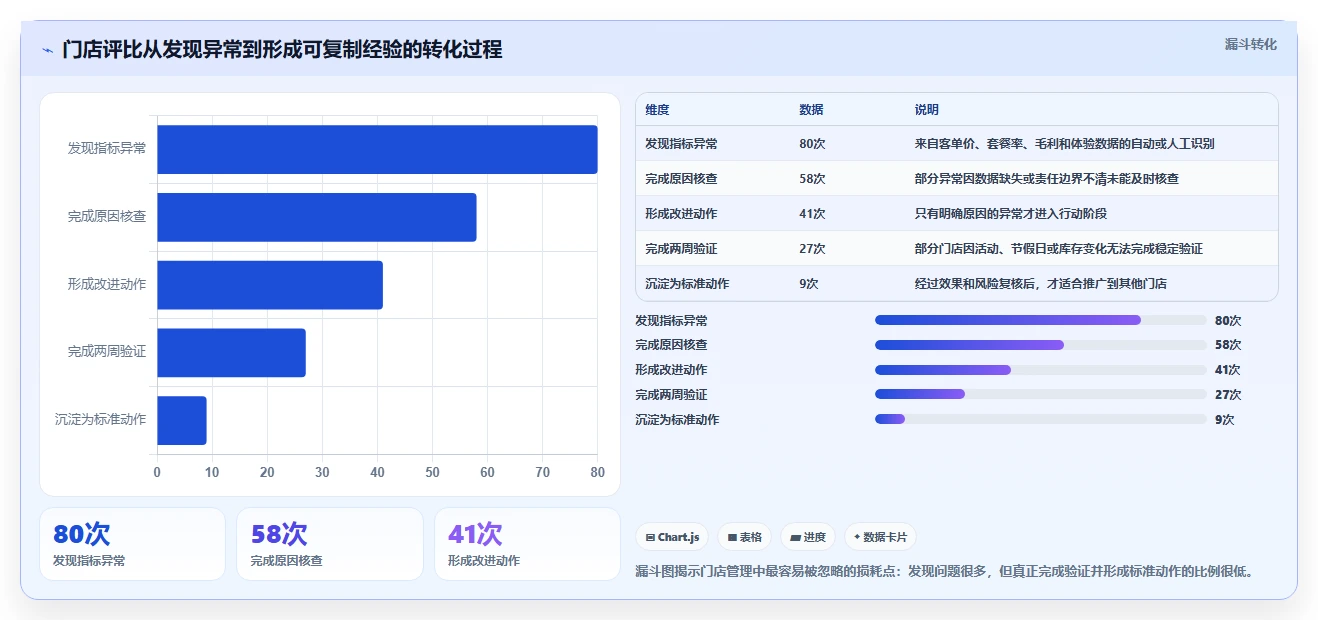
Task: Select the 表格 chip
Action: [744, 537]
